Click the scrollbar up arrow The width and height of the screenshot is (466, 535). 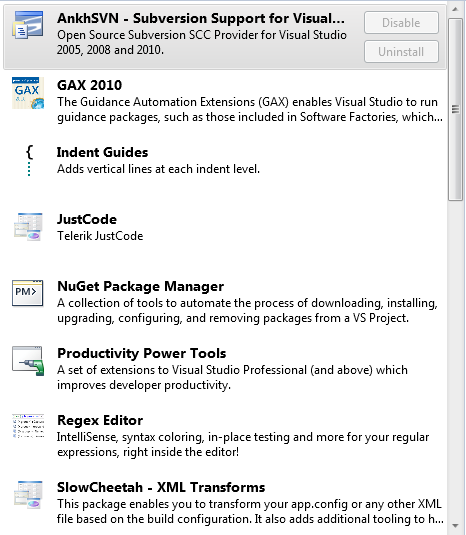[x=455, y=9]
